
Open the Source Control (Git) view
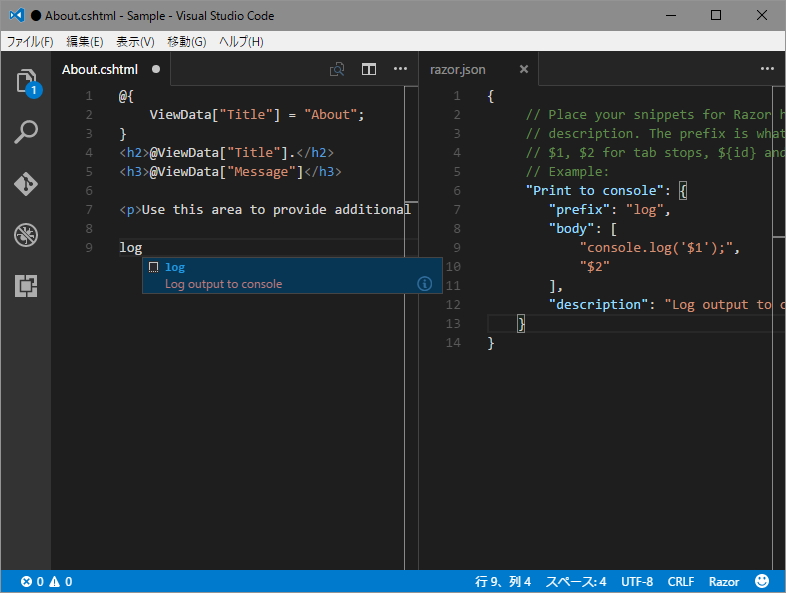point(26,183)
